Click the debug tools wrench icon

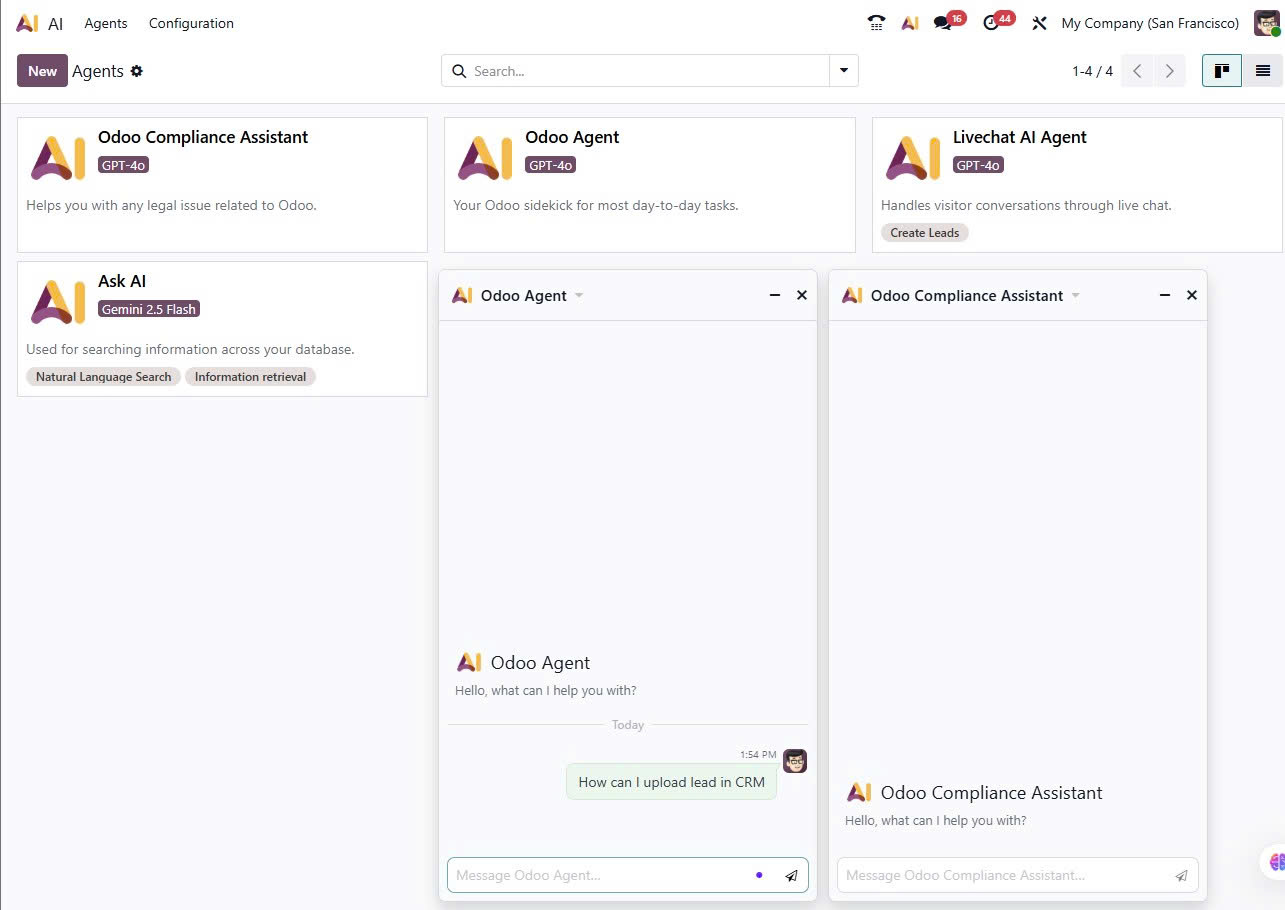tap(1039, 23)
